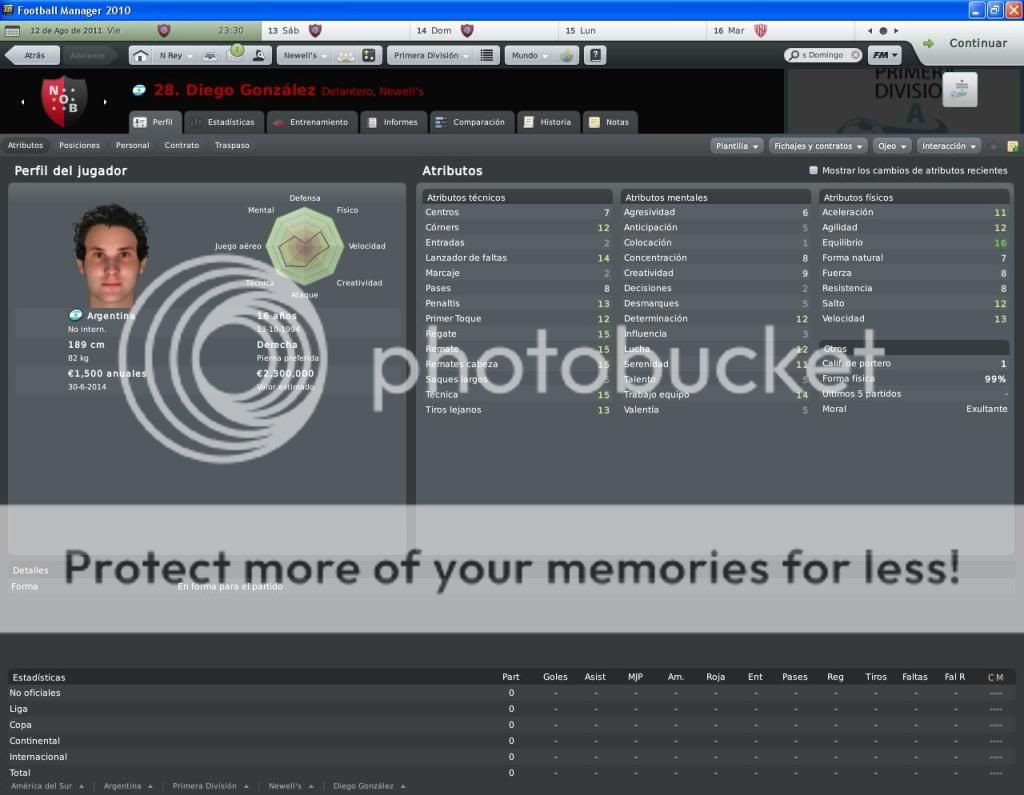Viewport: 1024px width, 795px height.
Task: Click the Newell's club crest
Action: point(64,101)
